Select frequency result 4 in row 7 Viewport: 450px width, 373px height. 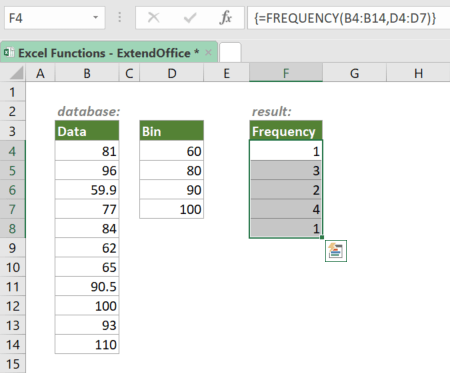(x=286, y=209)
